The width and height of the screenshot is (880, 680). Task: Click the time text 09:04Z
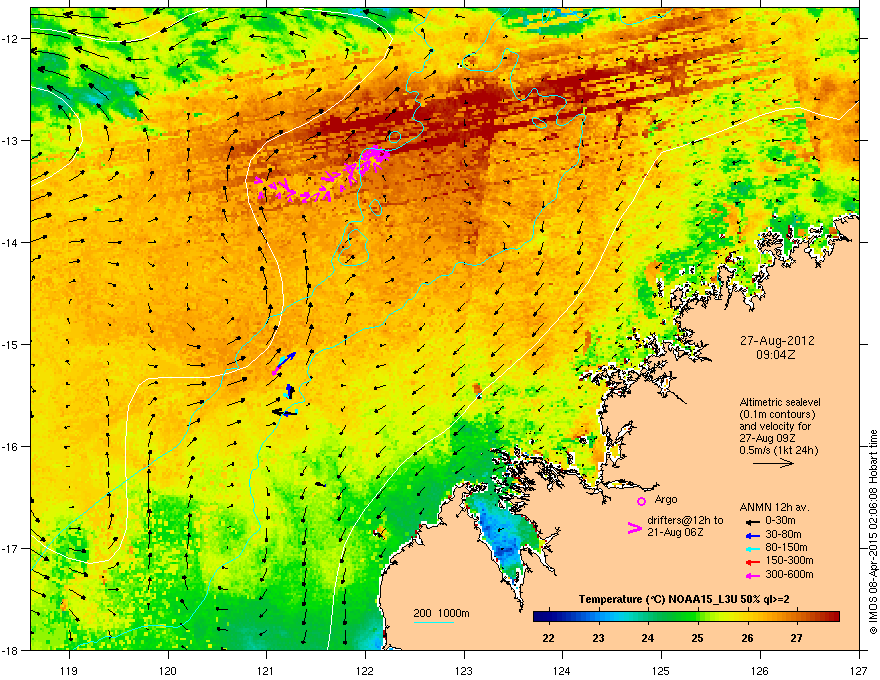pos(775,355)
